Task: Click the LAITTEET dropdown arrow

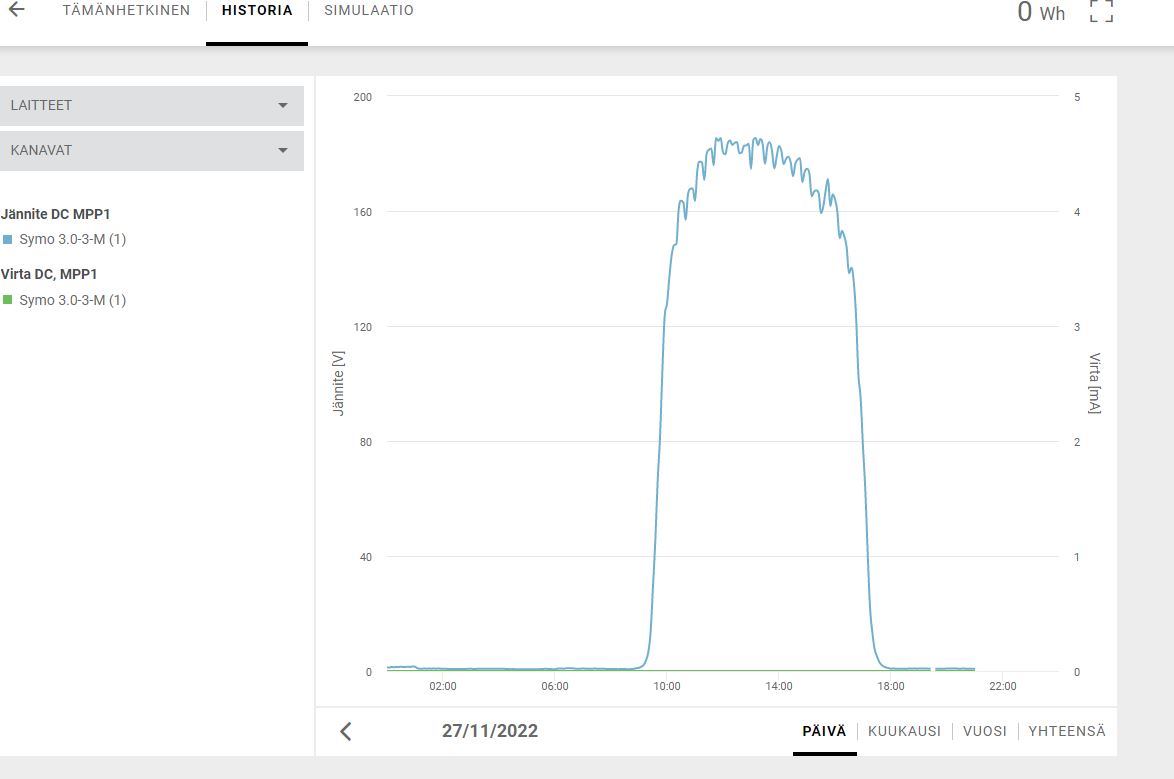Action: [x=283, y=106]
